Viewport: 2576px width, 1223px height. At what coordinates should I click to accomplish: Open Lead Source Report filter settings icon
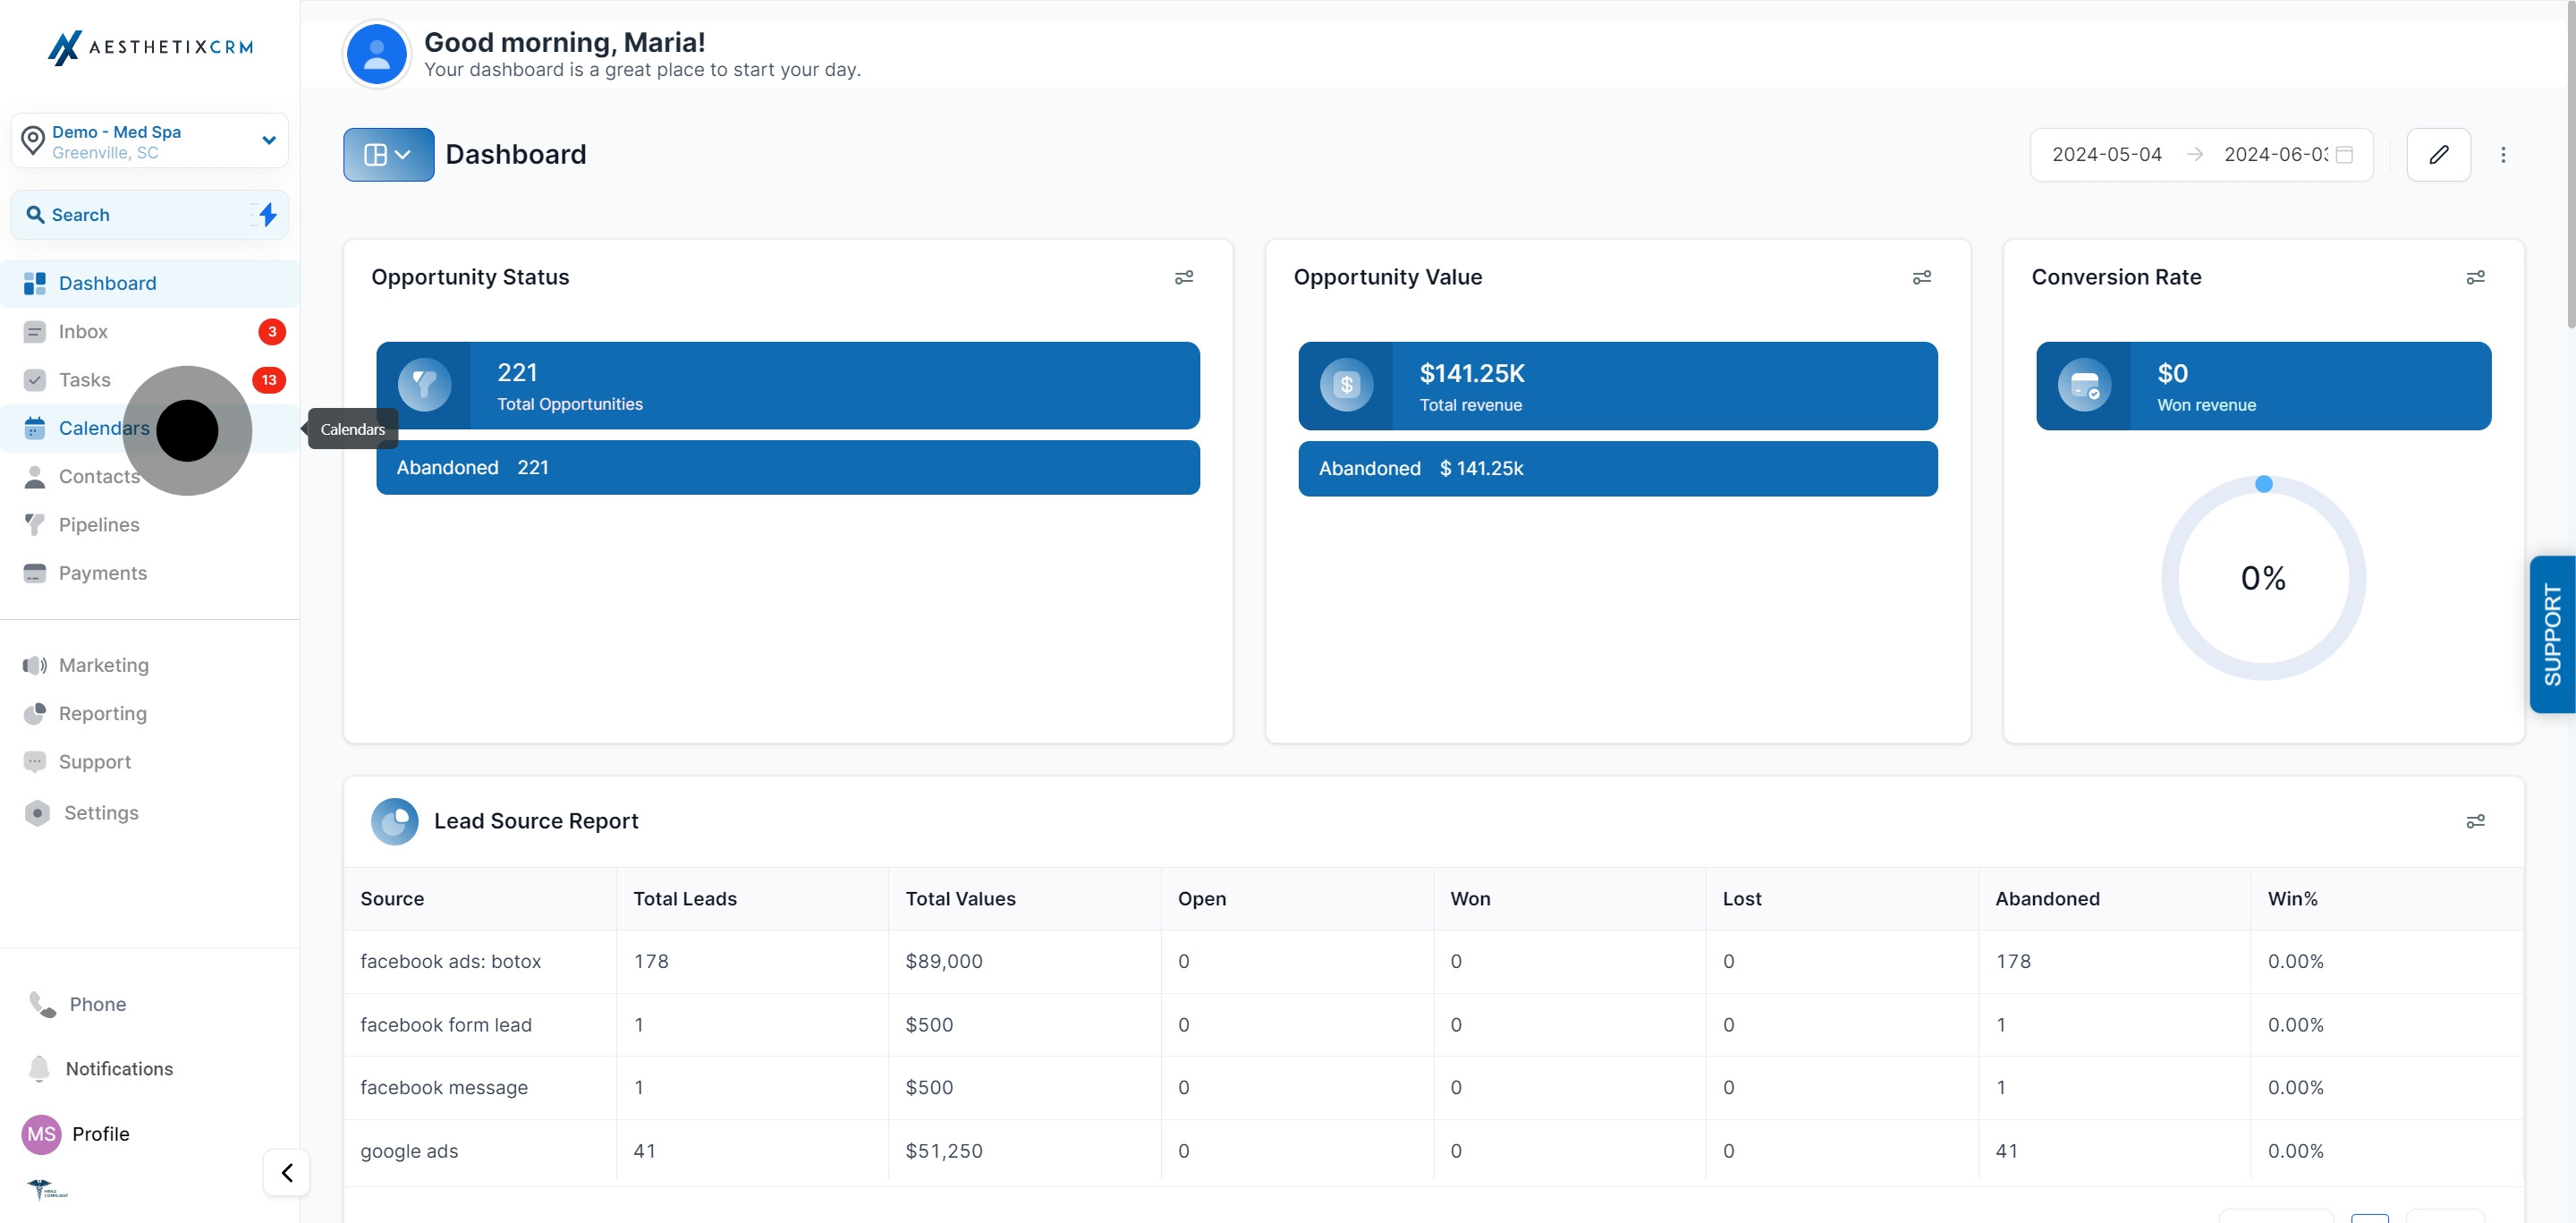(x=2475, y=821)
